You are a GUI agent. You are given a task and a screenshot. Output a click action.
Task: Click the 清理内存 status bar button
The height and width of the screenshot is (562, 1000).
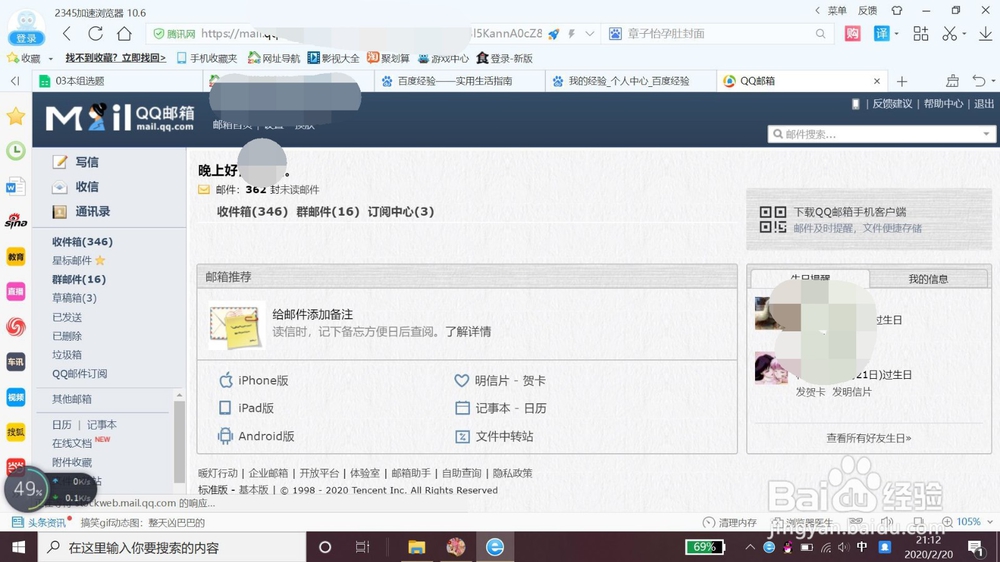pos(730,522)
